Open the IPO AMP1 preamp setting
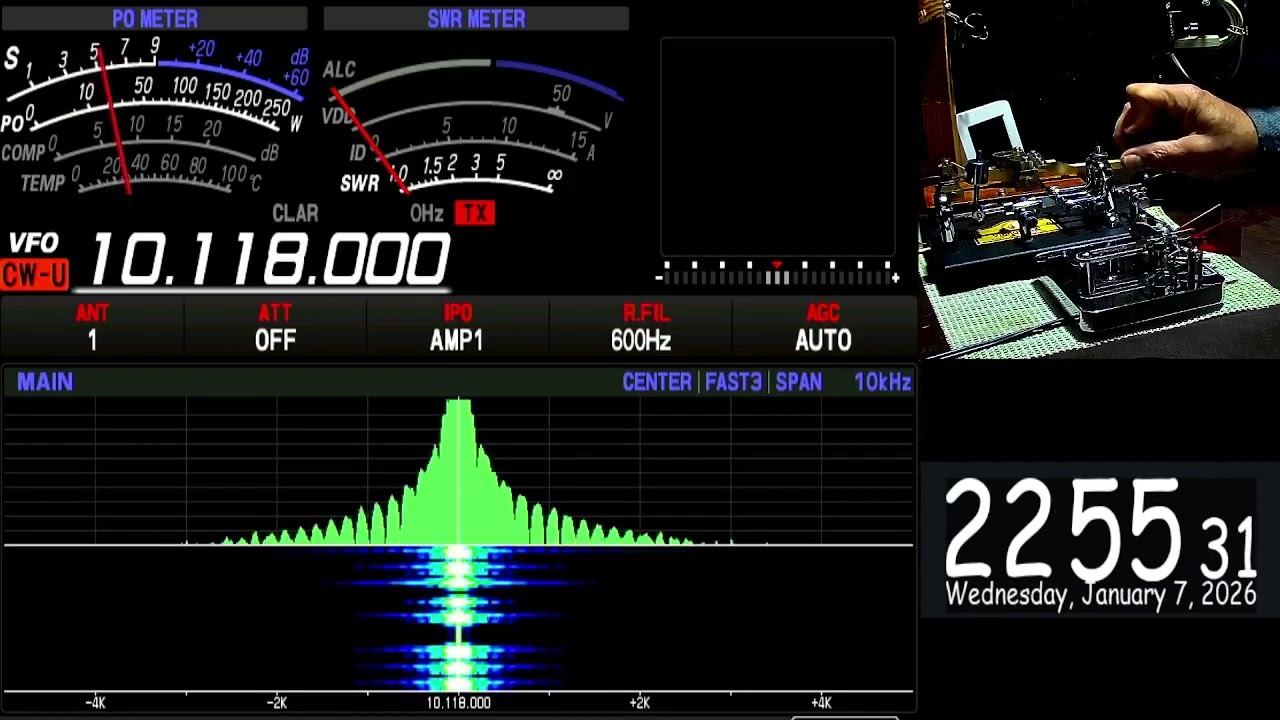The height and width of the screenshot is (720, 1280). click(457, 328)
